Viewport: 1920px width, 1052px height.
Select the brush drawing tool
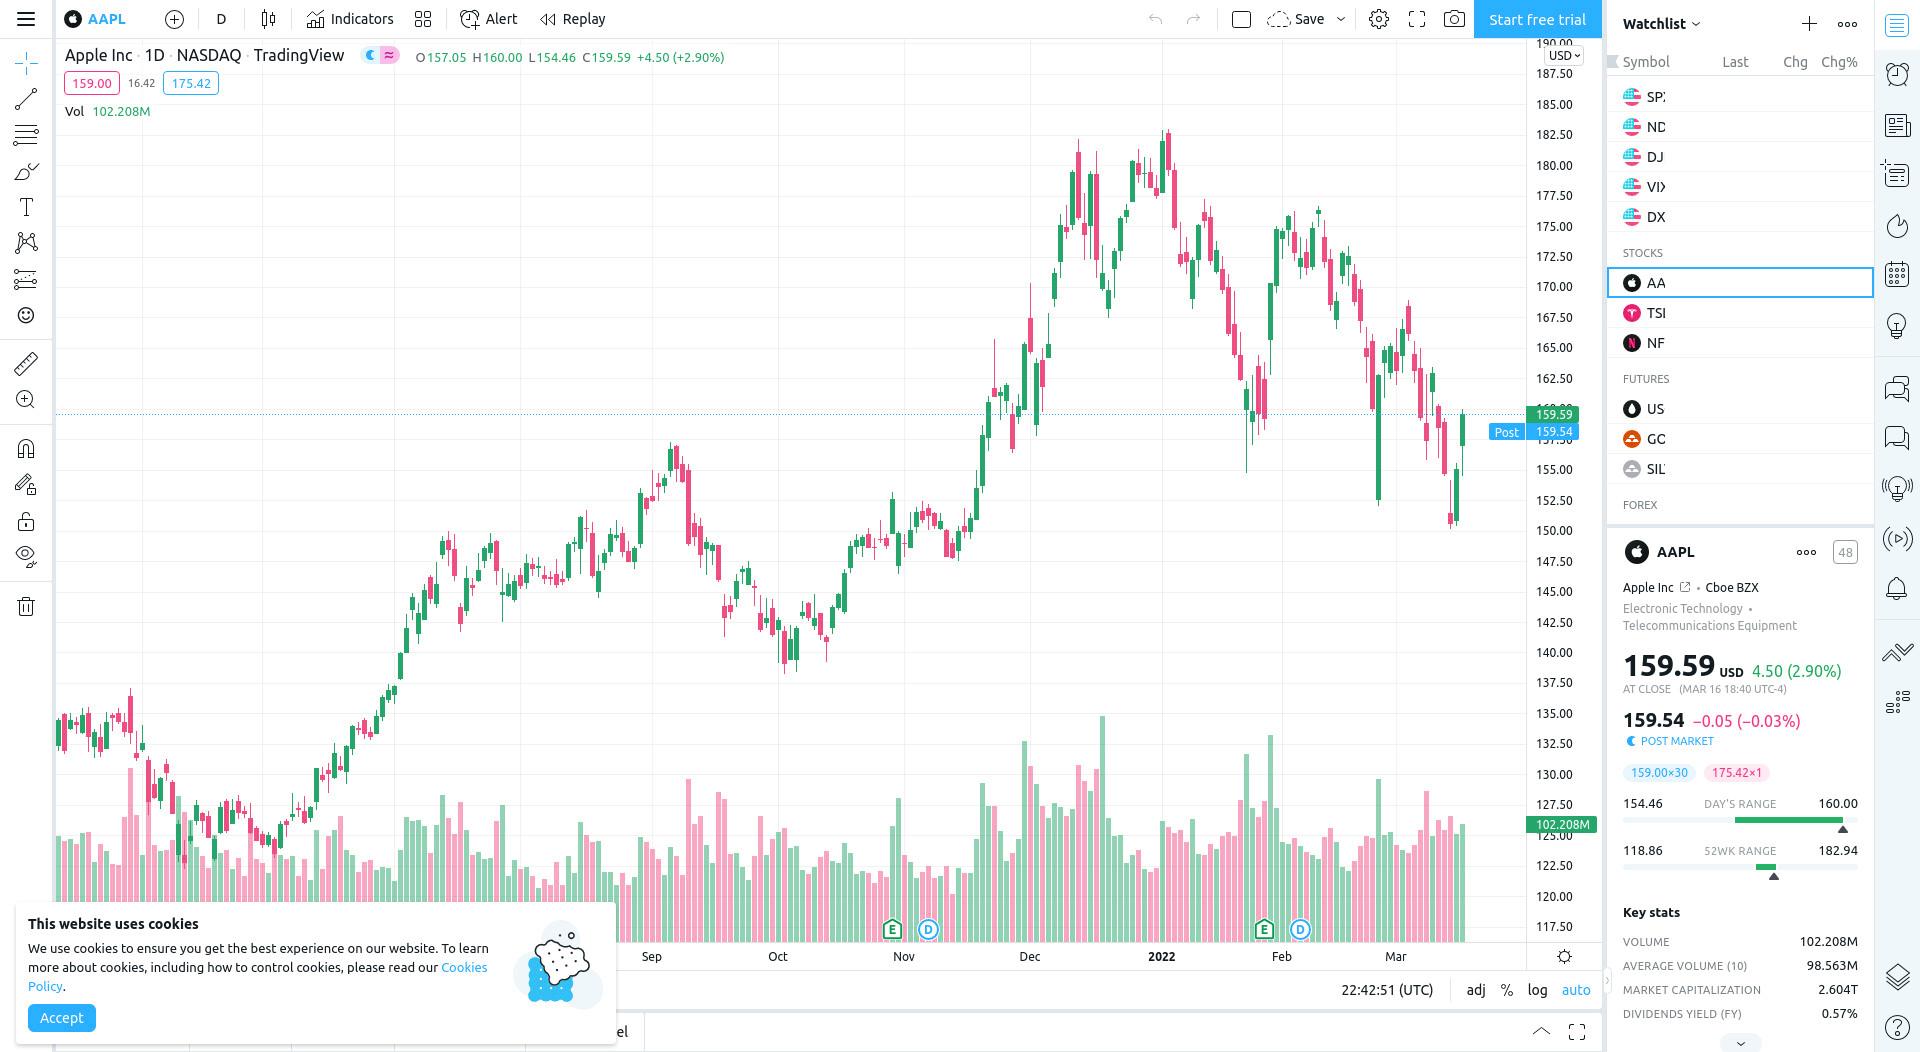(x=26, y=172)
